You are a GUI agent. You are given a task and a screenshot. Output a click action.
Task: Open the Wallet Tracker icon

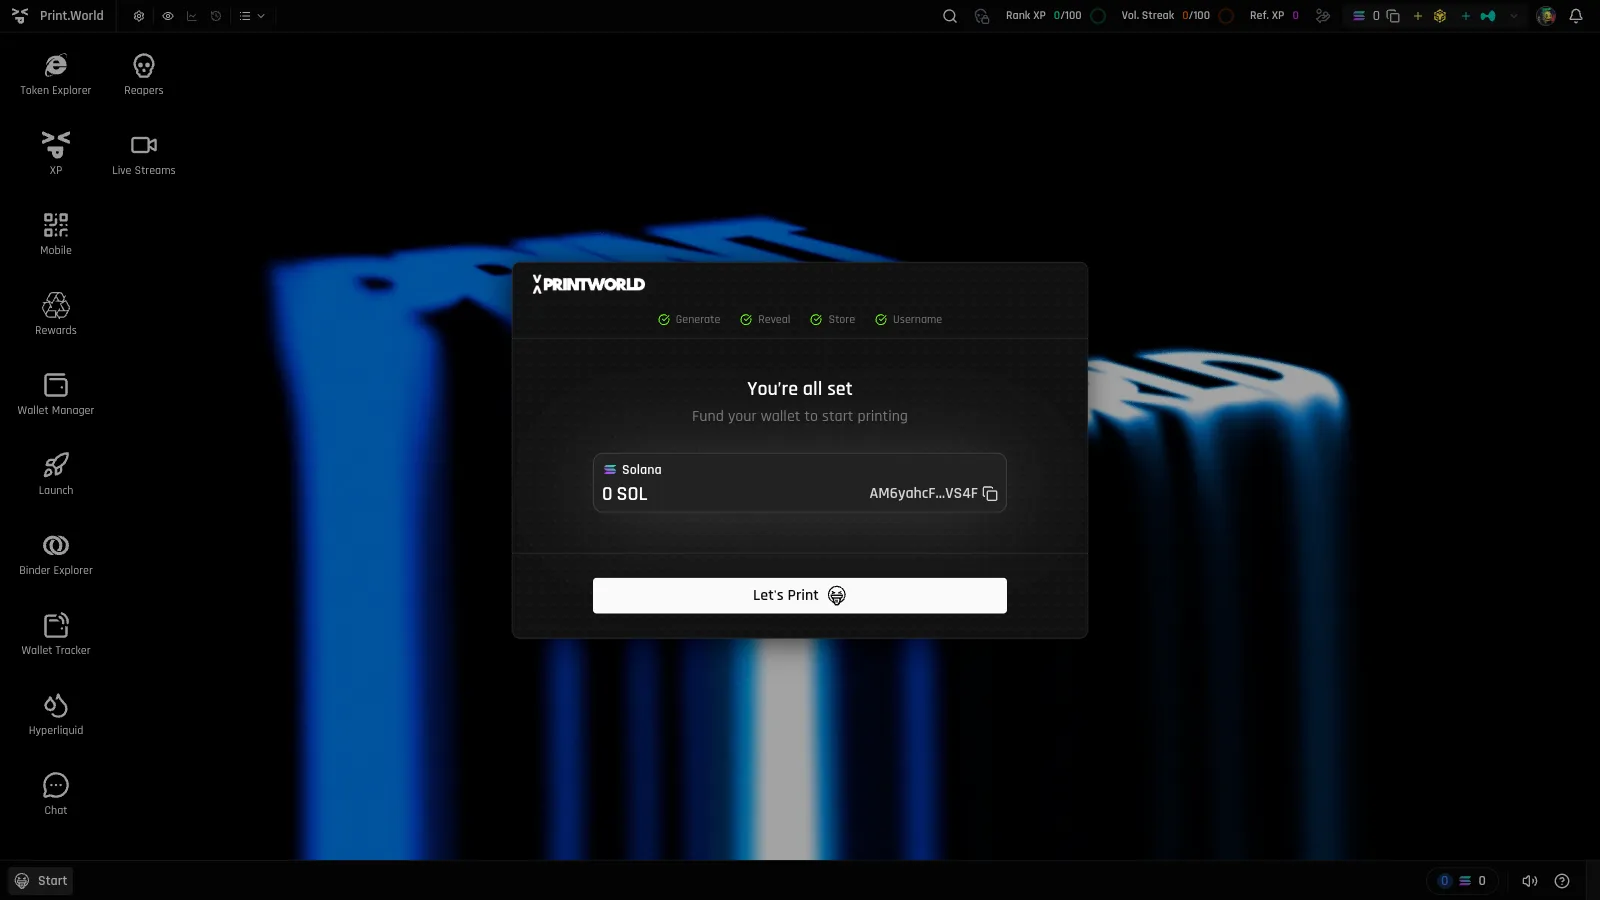coord(56,634)
